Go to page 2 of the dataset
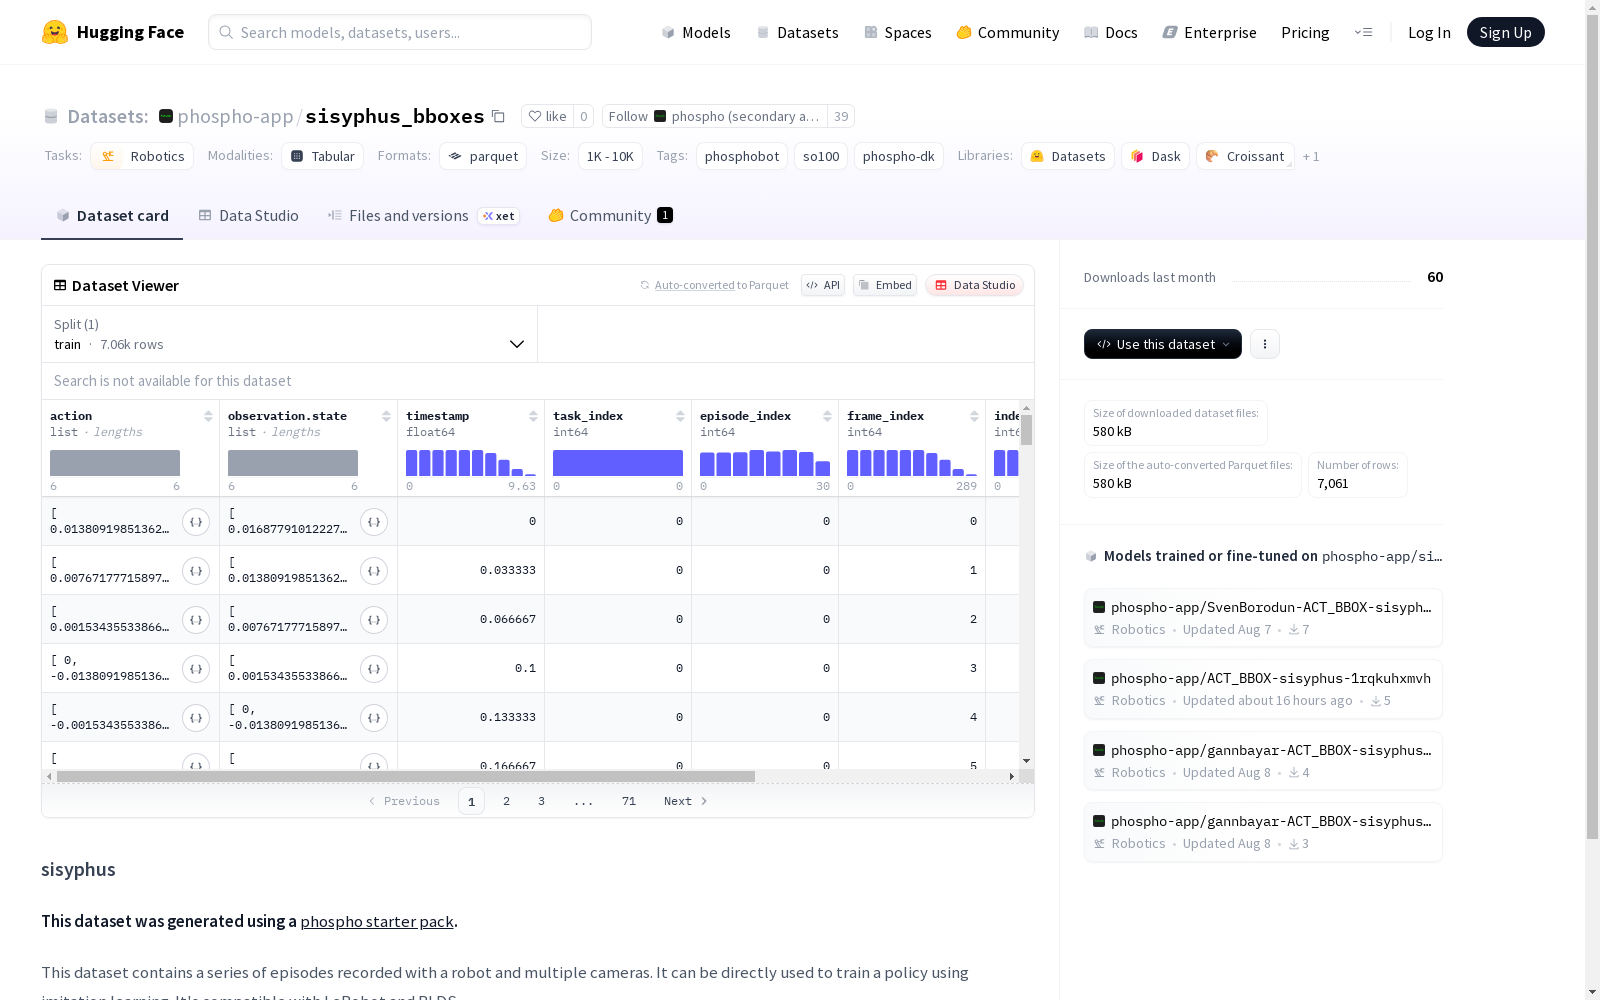 pyautogui.click(x=507, y=801)
